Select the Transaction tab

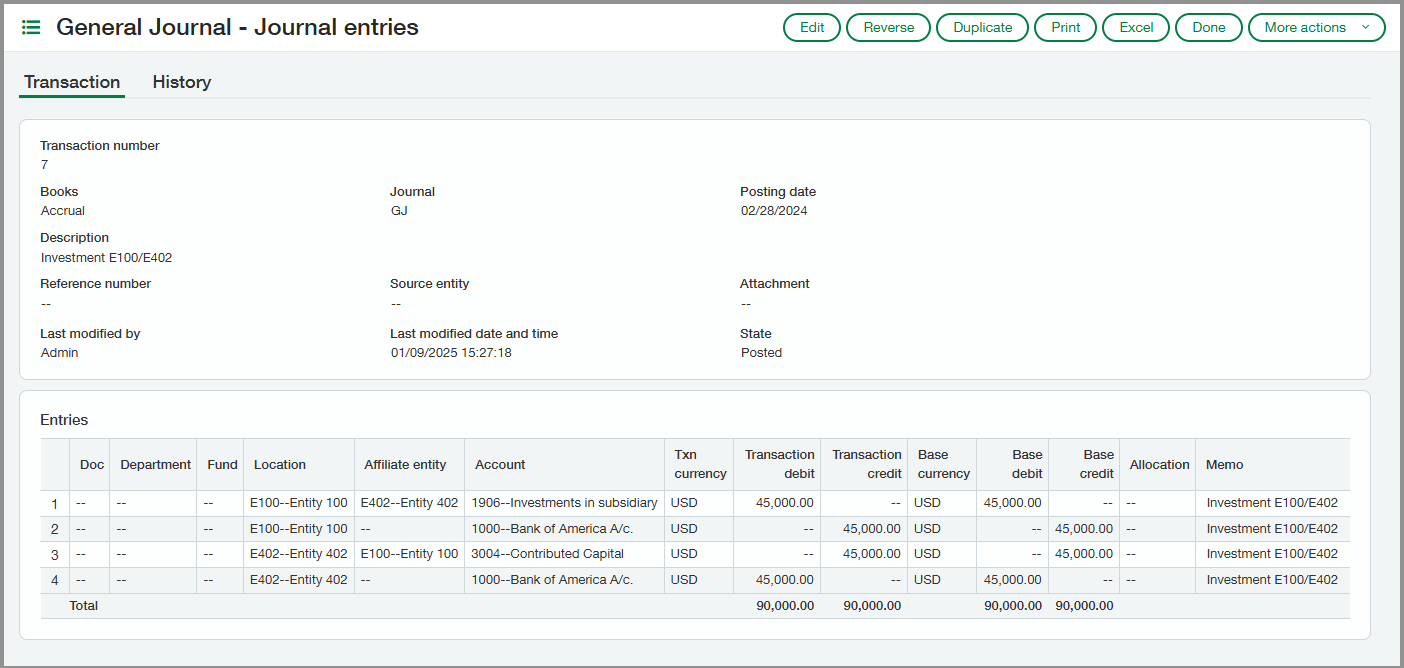72,82
